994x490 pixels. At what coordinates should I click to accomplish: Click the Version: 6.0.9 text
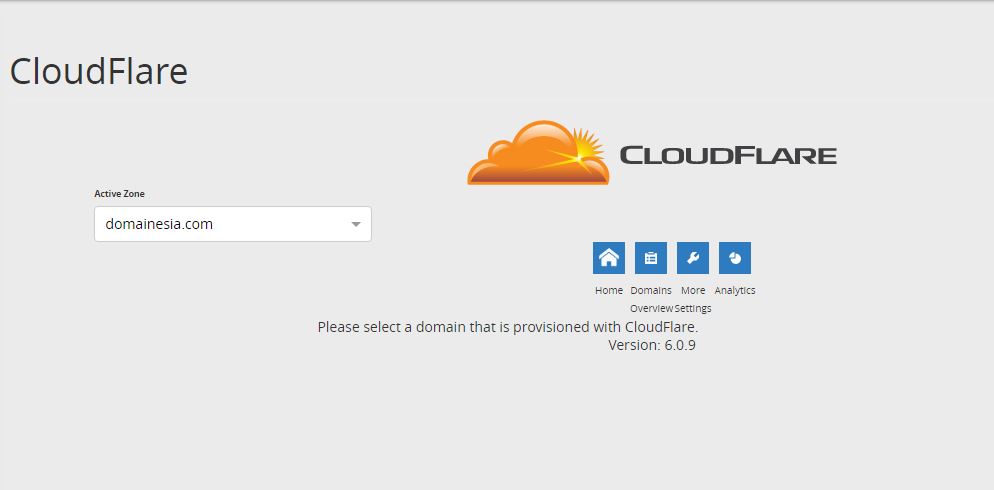coord(651,345)
